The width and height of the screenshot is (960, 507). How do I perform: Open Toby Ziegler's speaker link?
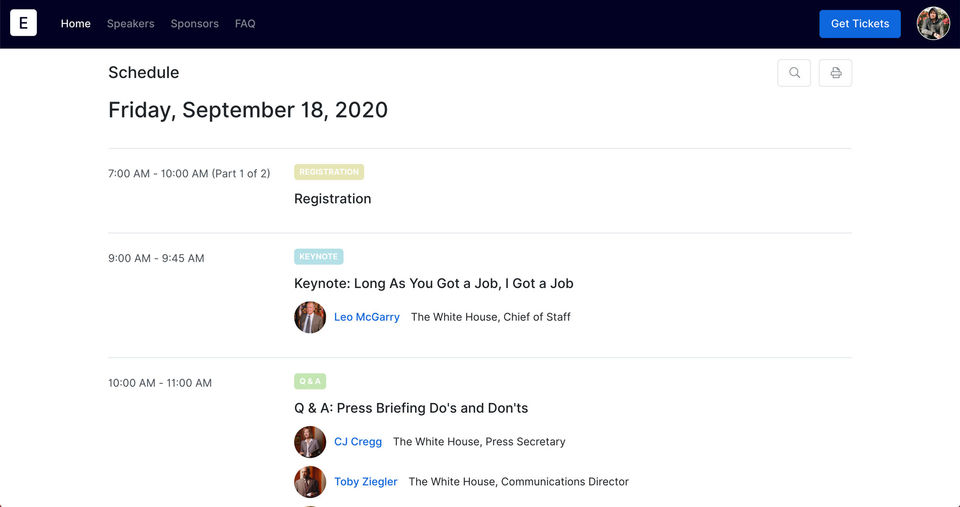coord(366,482)
